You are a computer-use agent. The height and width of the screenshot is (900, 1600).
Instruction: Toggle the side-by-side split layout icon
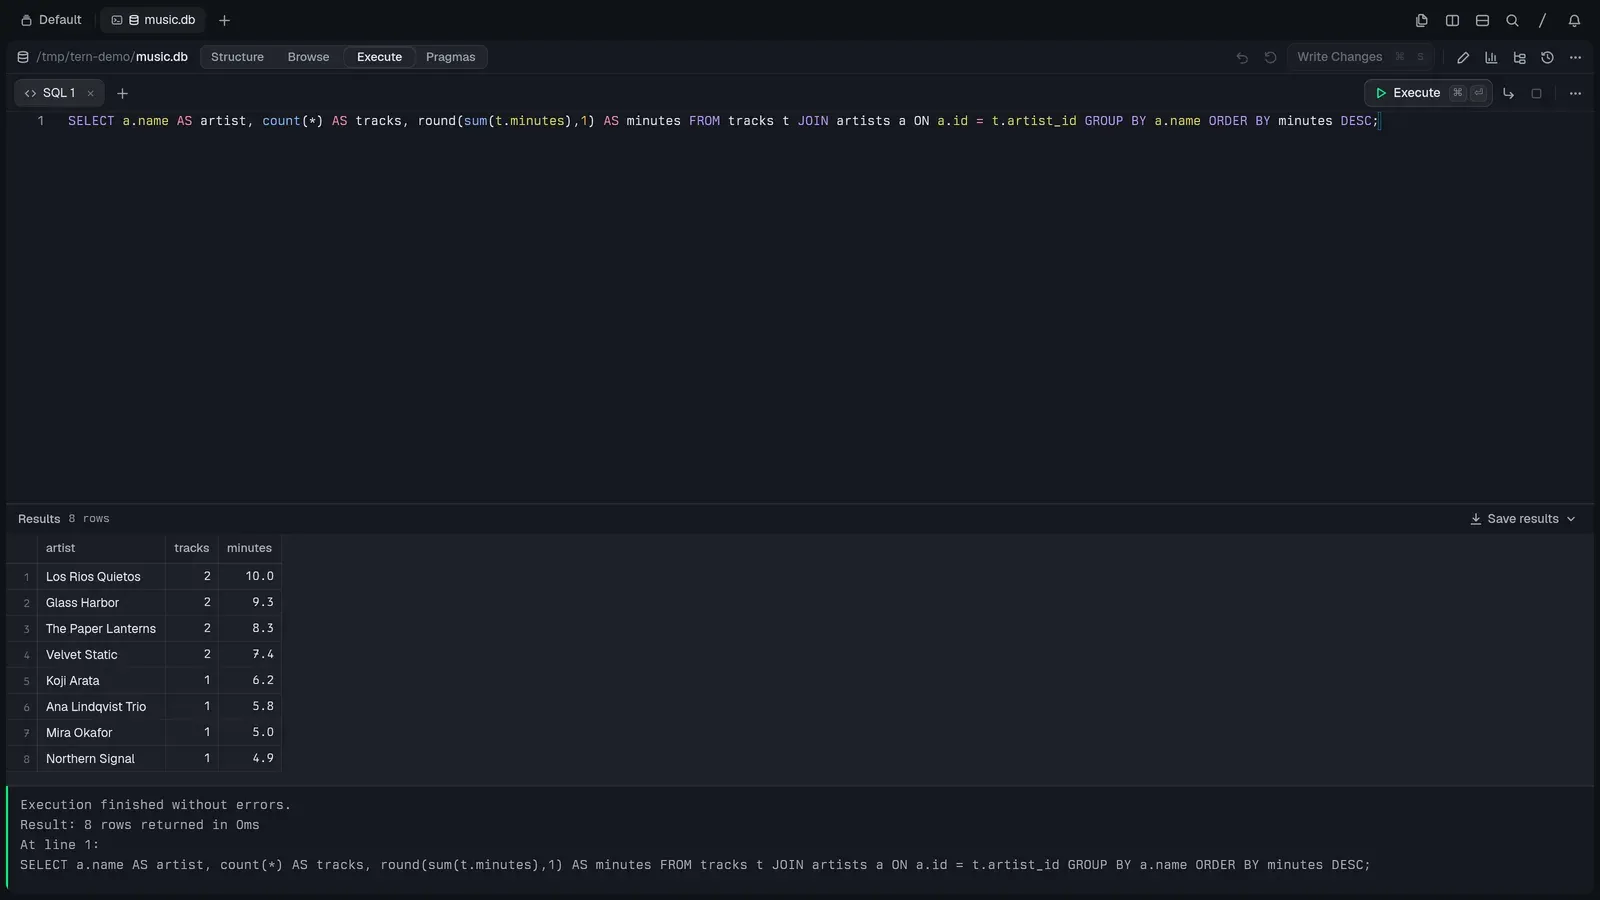point(1452,20)
